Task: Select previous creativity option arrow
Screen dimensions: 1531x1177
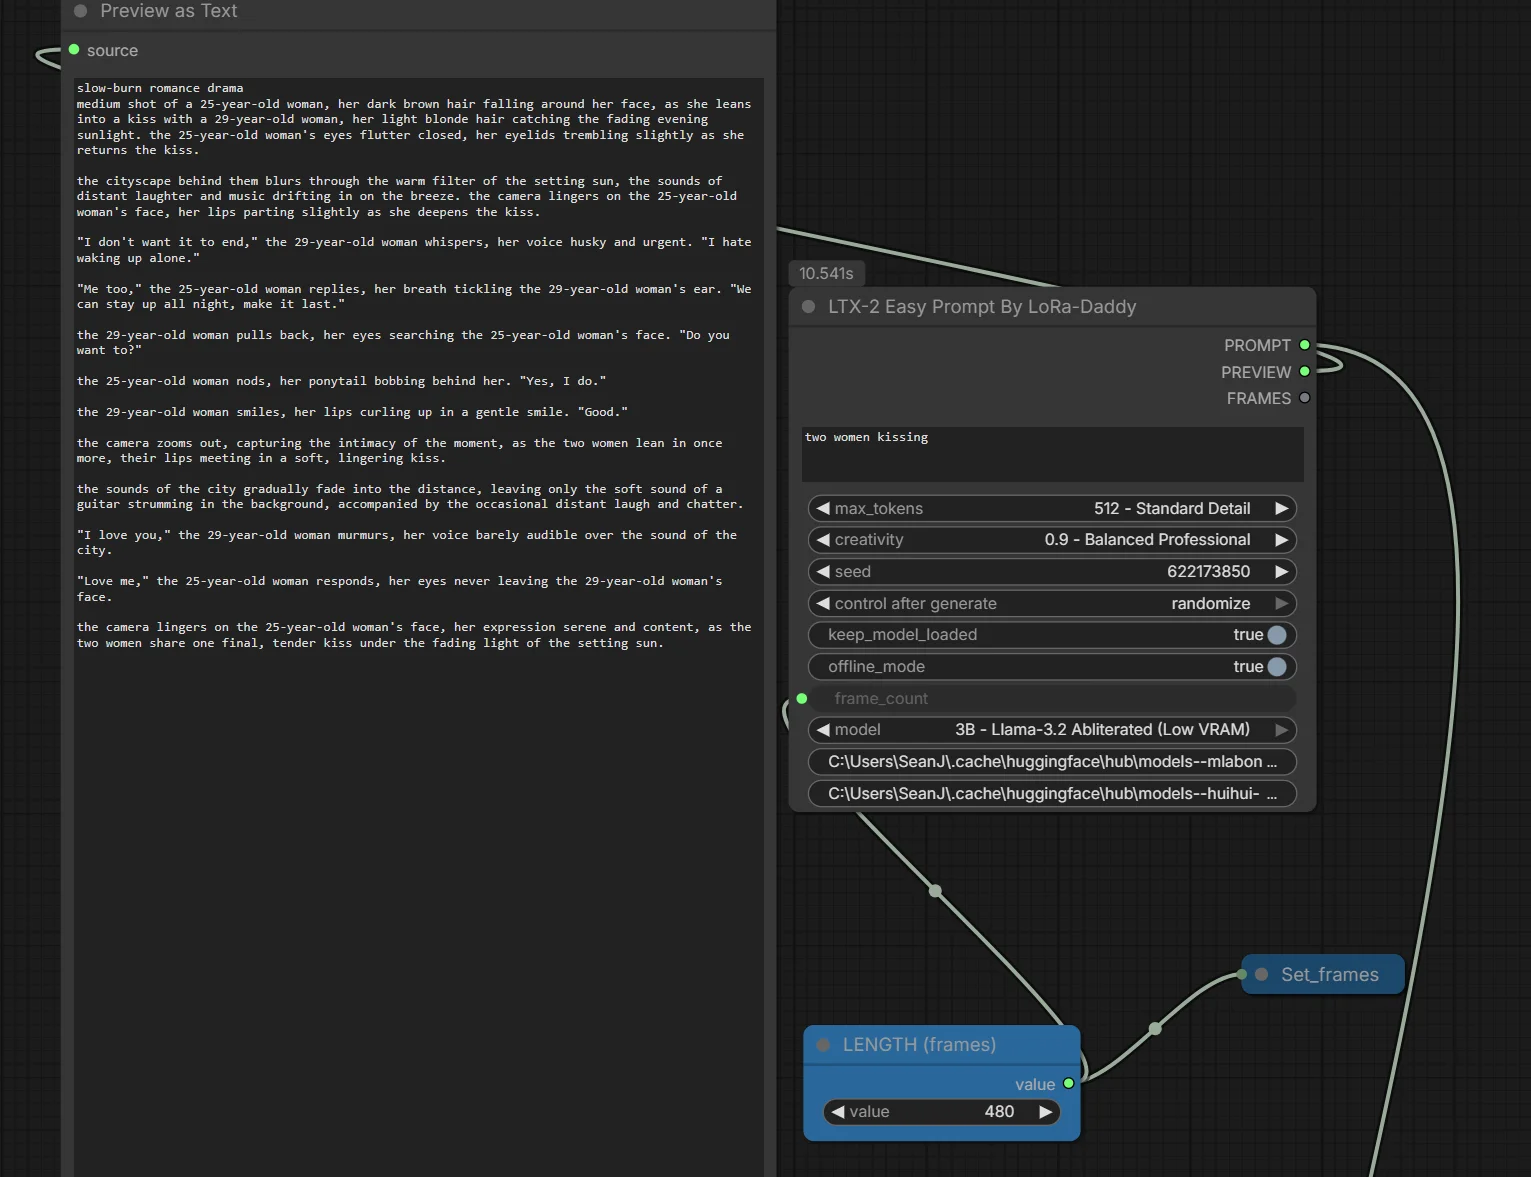Action: tap(823, 540)
